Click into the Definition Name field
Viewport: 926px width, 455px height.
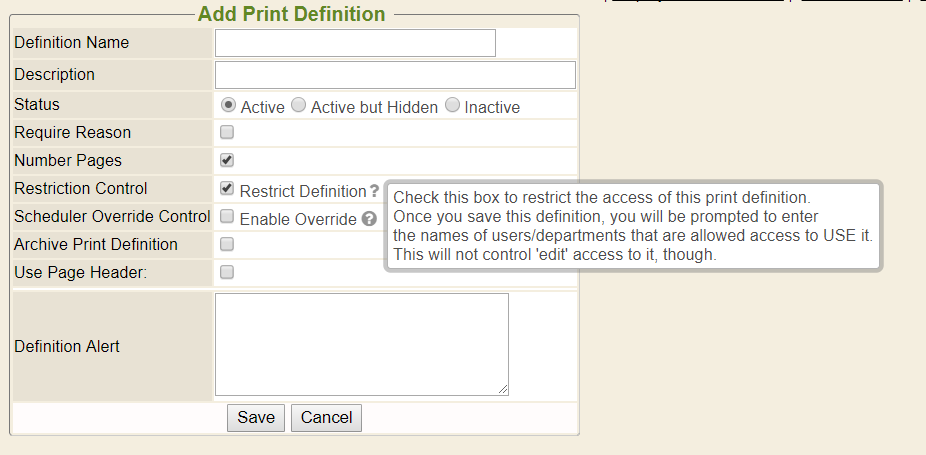point(355,43)
